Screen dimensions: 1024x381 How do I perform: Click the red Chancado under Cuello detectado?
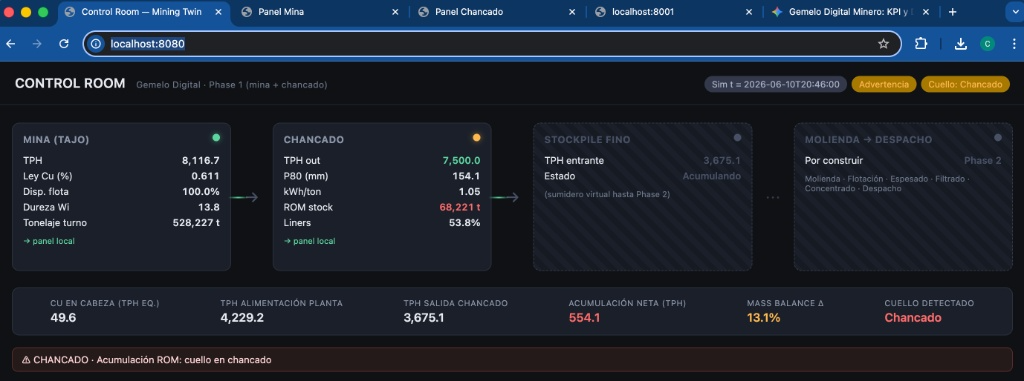(x=913, y=318)
